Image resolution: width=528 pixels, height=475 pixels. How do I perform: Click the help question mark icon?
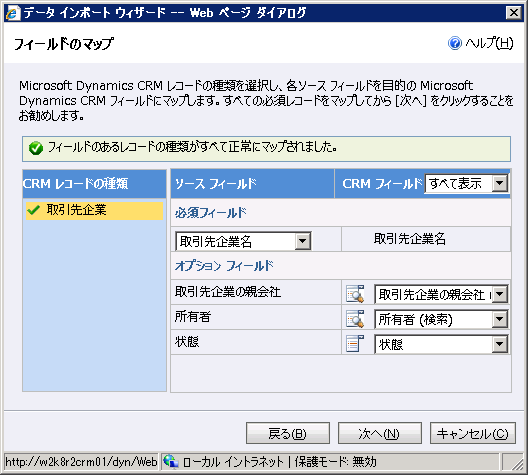pos(455,43)
